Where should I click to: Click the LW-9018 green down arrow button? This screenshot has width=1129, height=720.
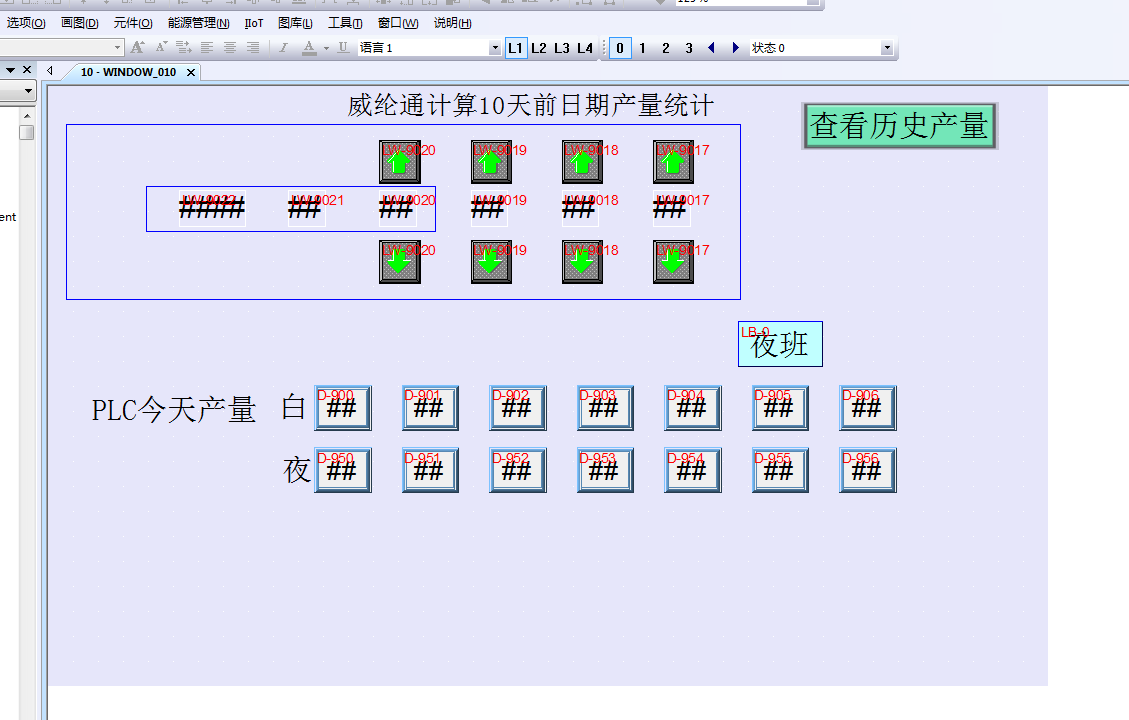click(x=583, y=262)
